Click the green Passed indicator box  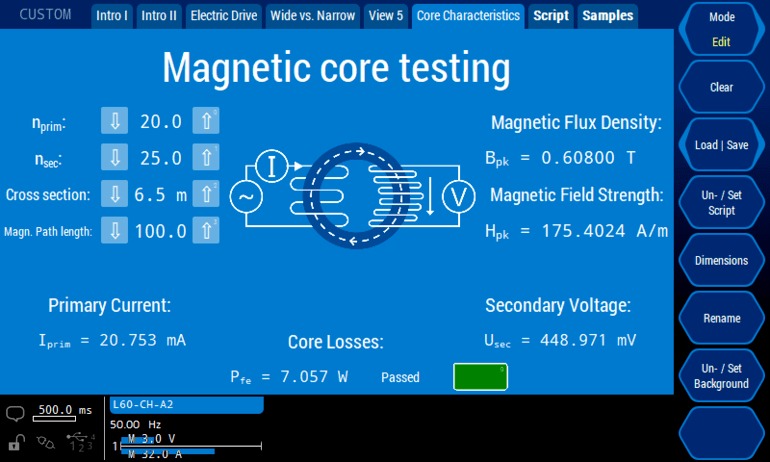click(480, 377)
